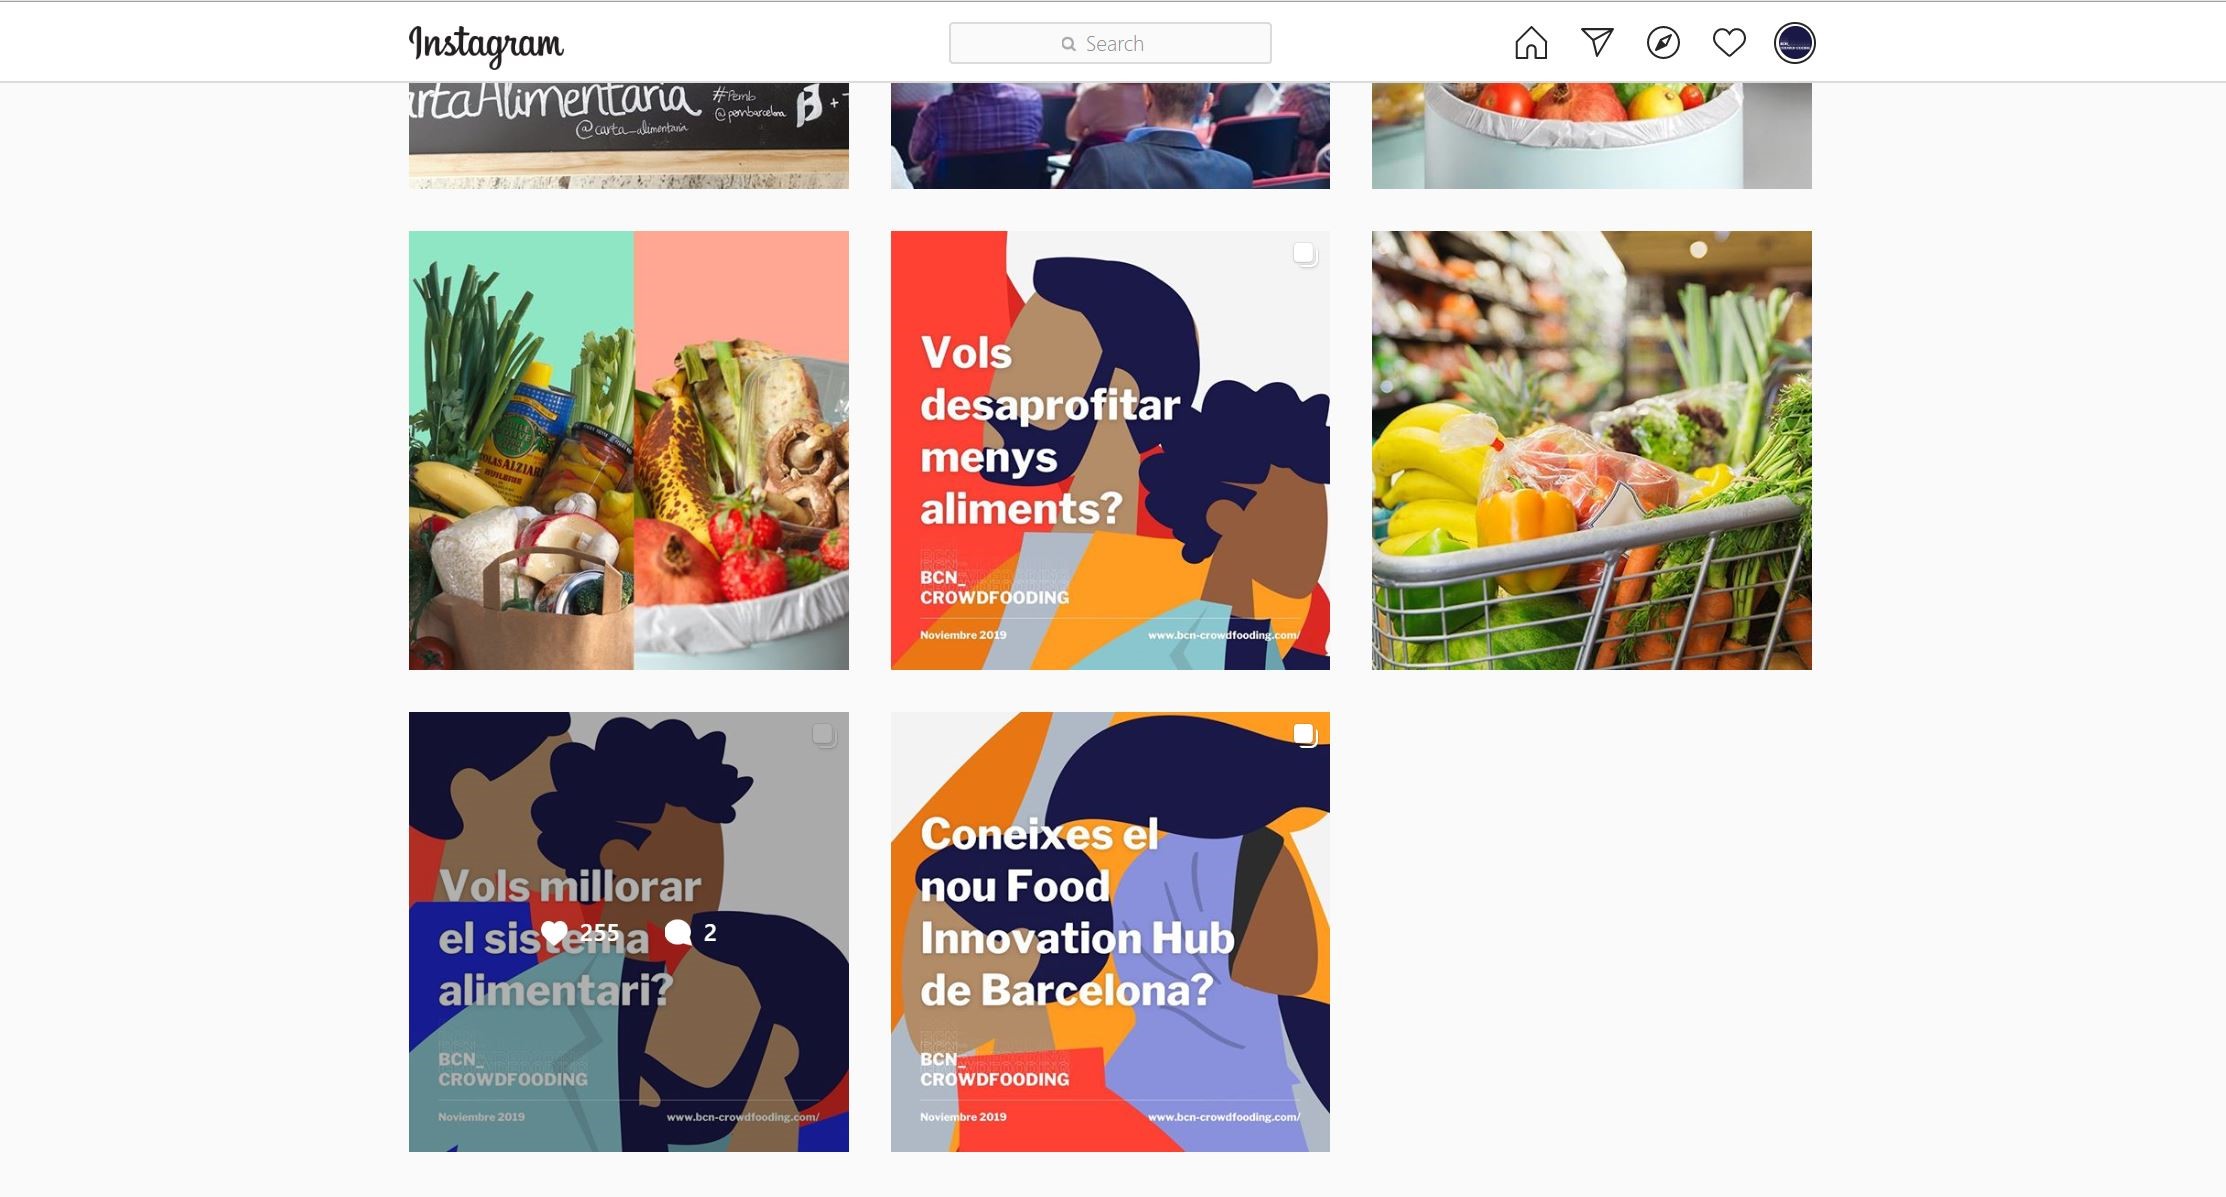Open the profile avatar icon
The height and width of the screenshot is (1197, 2226).
pyautogui.click(x=1795, y=43)
